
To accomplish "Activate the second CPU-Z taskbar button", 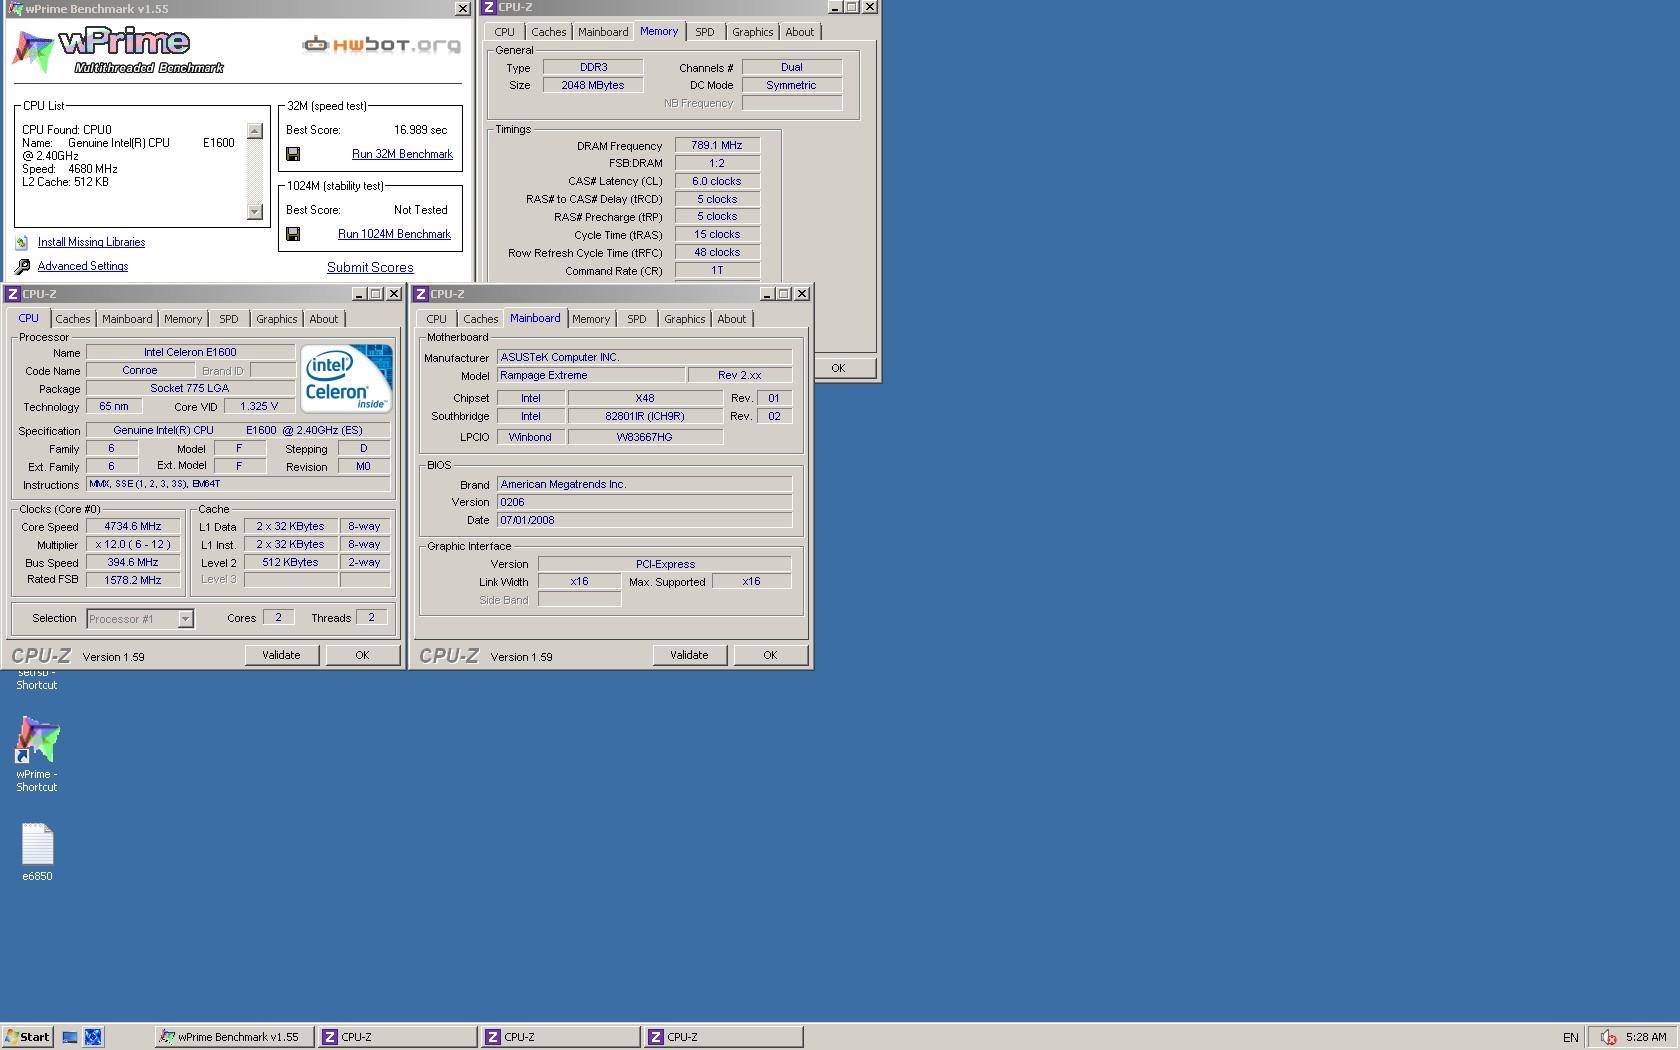I will pos(560,1037).
